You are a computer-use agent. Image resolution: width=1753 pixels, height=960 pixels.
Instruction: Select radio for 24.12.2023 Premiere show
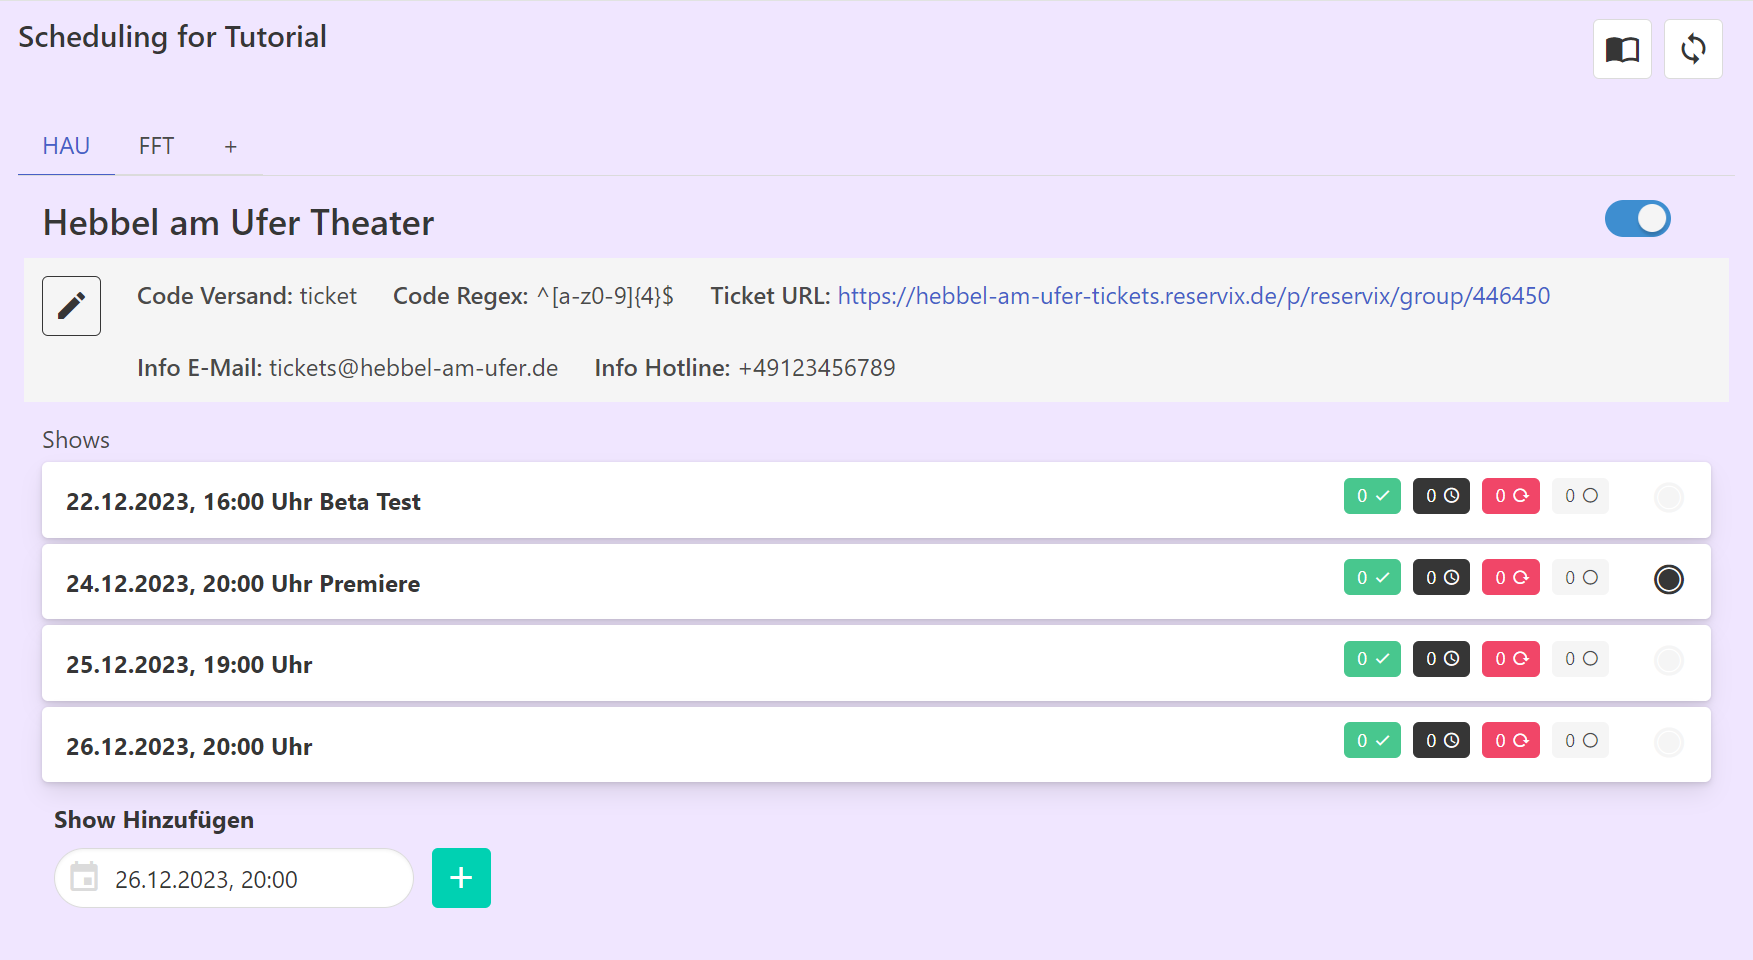[x=1668, y=579]
